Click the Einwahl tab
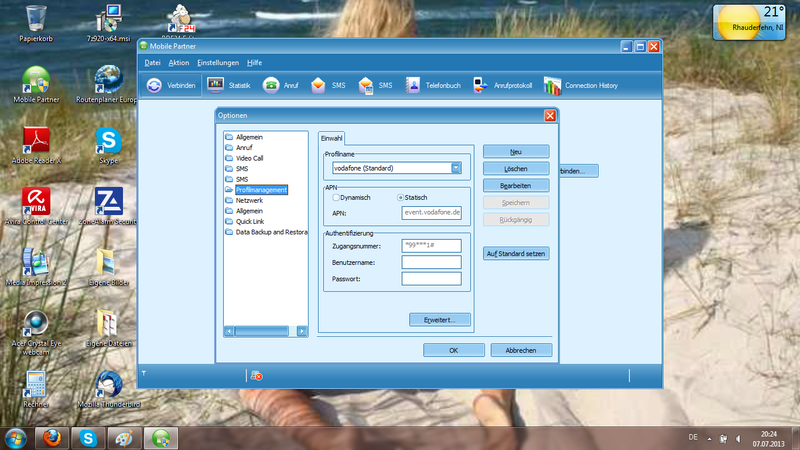 click(x=332, y=137)
